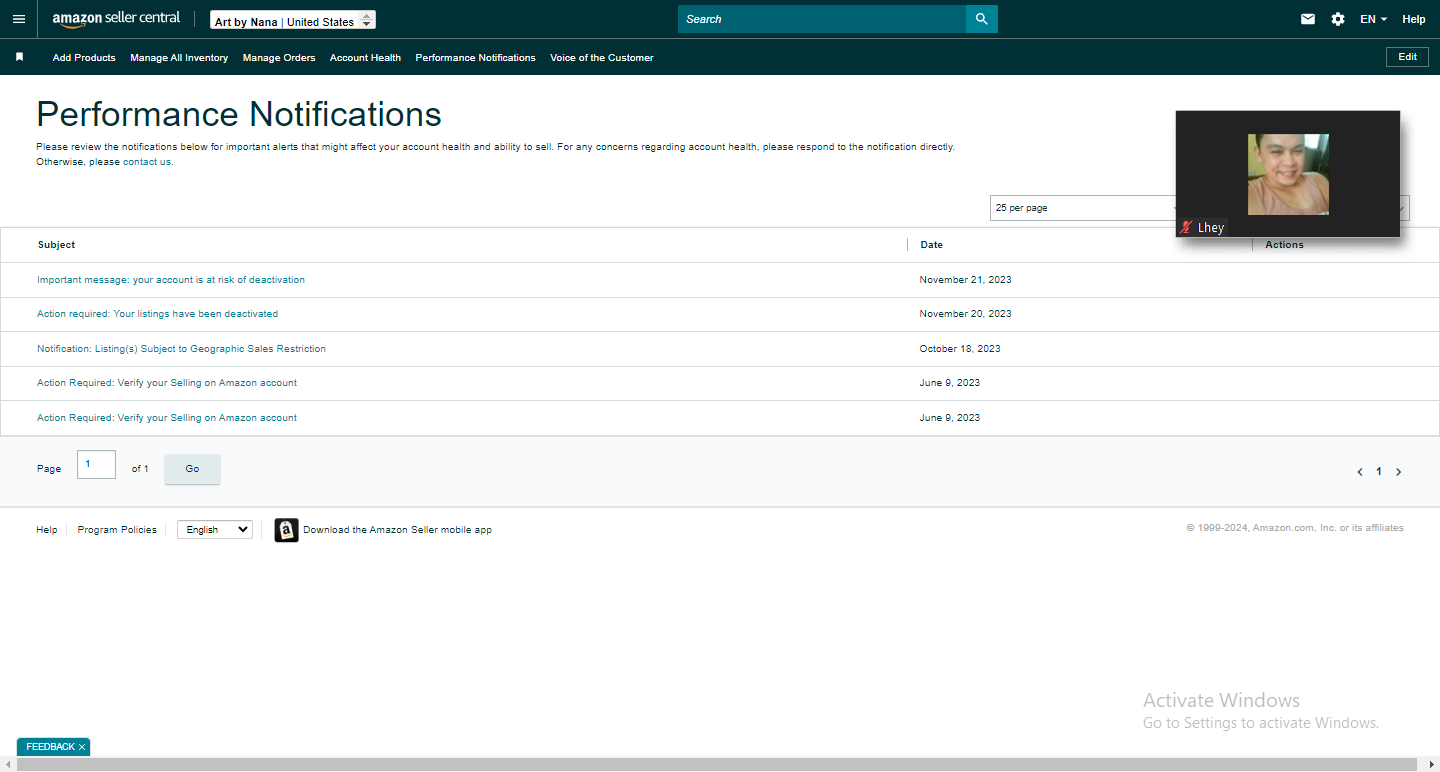Open the Help link in the header
This screenshot has height=772, width=1440.
coord(1414,19)
